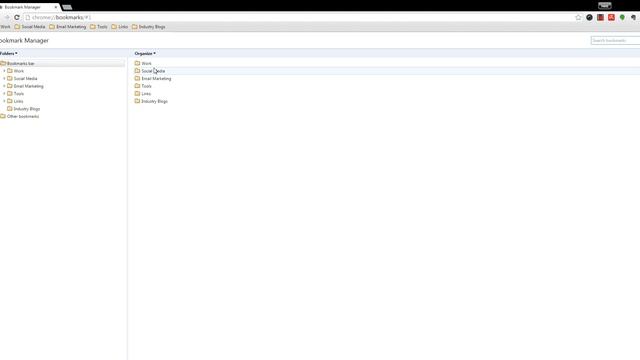The height and width of the screenshot is (360, 640).
Task: Select Links in the folder tree
Action: point(15,101)
